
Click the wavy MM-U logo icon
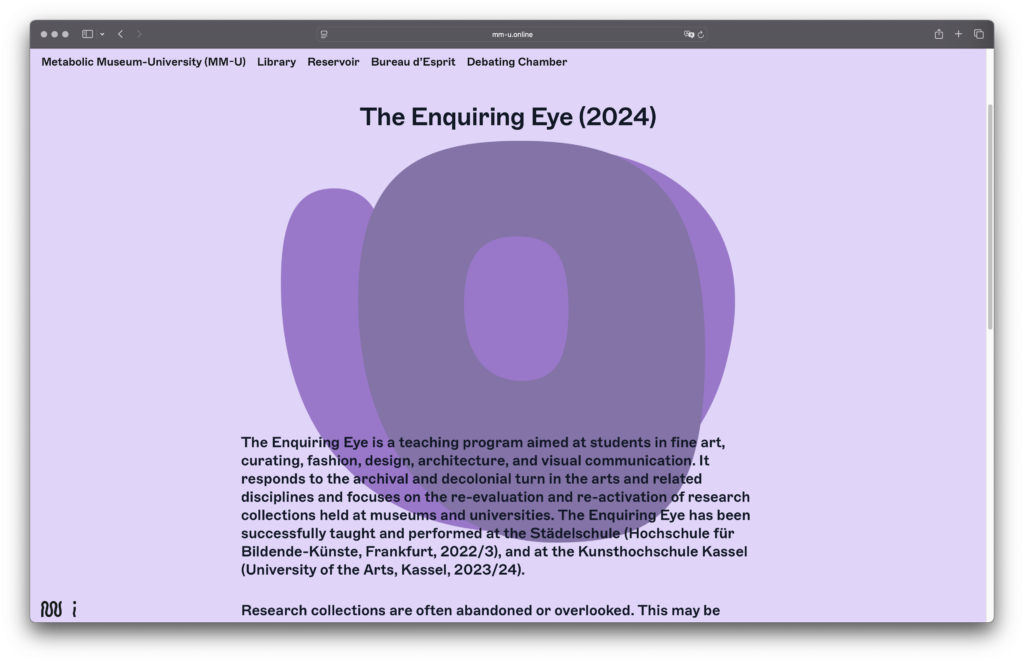click(x=51, y=609)
